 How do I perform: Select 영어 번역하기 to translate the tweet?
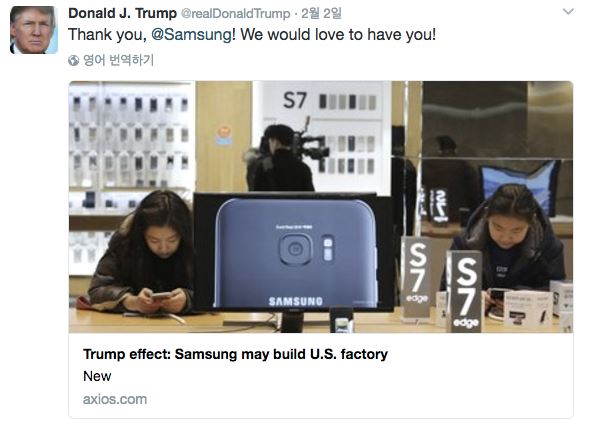point(119,60)
